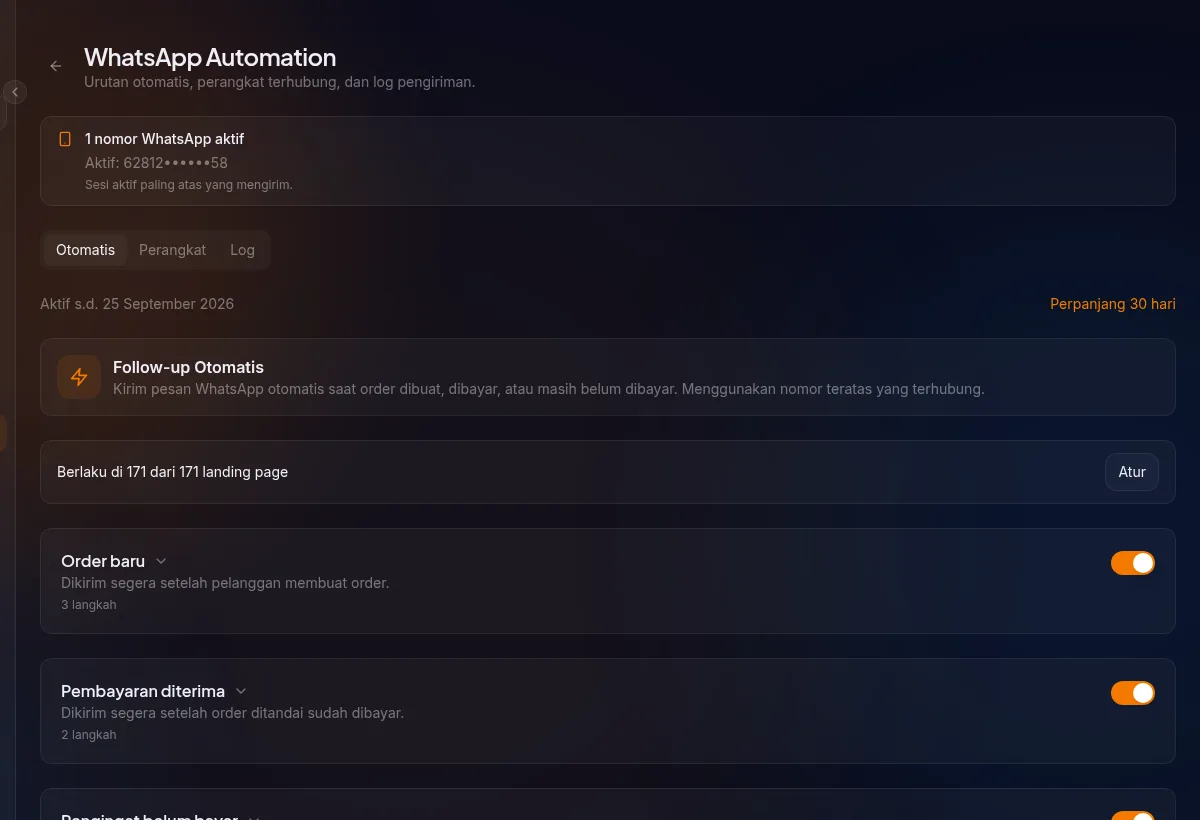1200x820 pixels.
Task: Open the Log tab
Action: point(242,250)
